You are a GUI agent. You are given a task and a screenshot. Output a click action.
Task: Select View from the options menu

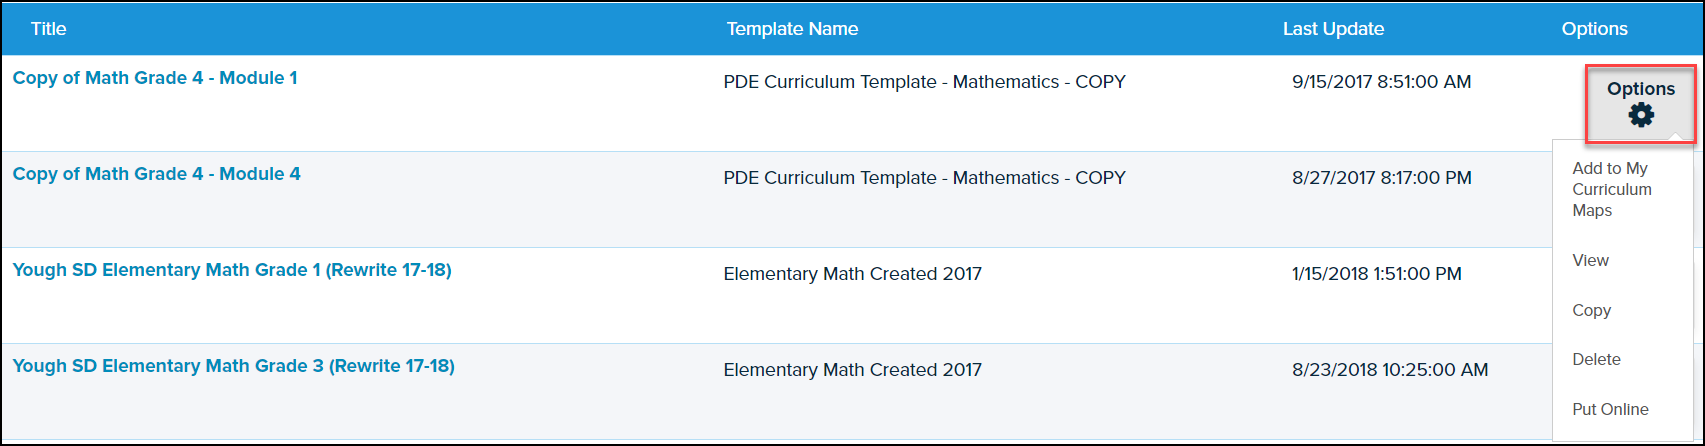[1590, 261]
